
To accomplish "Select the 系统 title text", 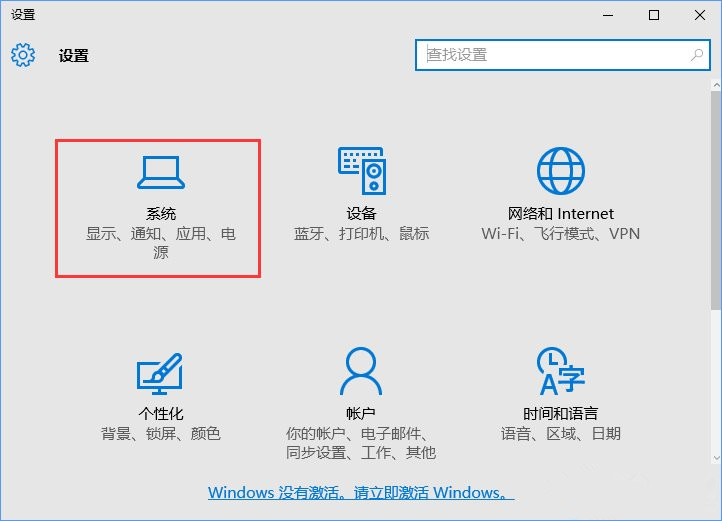I will tap(161, 214).
